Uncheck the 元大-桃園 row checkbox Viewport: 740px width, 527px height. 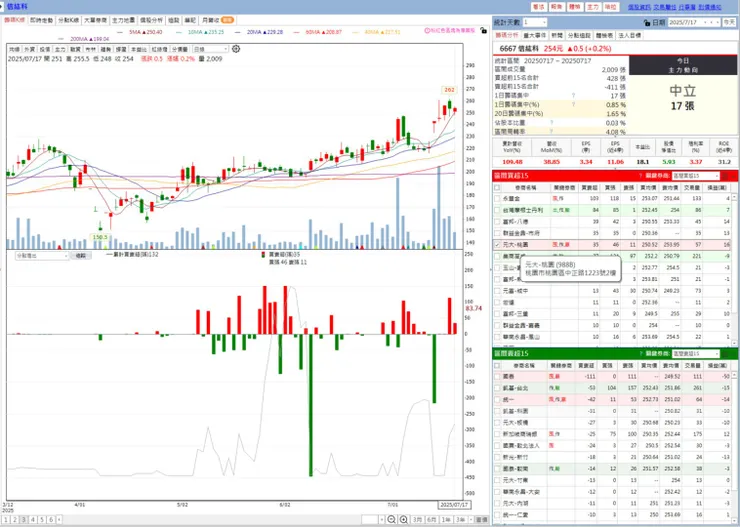(497, 245)
